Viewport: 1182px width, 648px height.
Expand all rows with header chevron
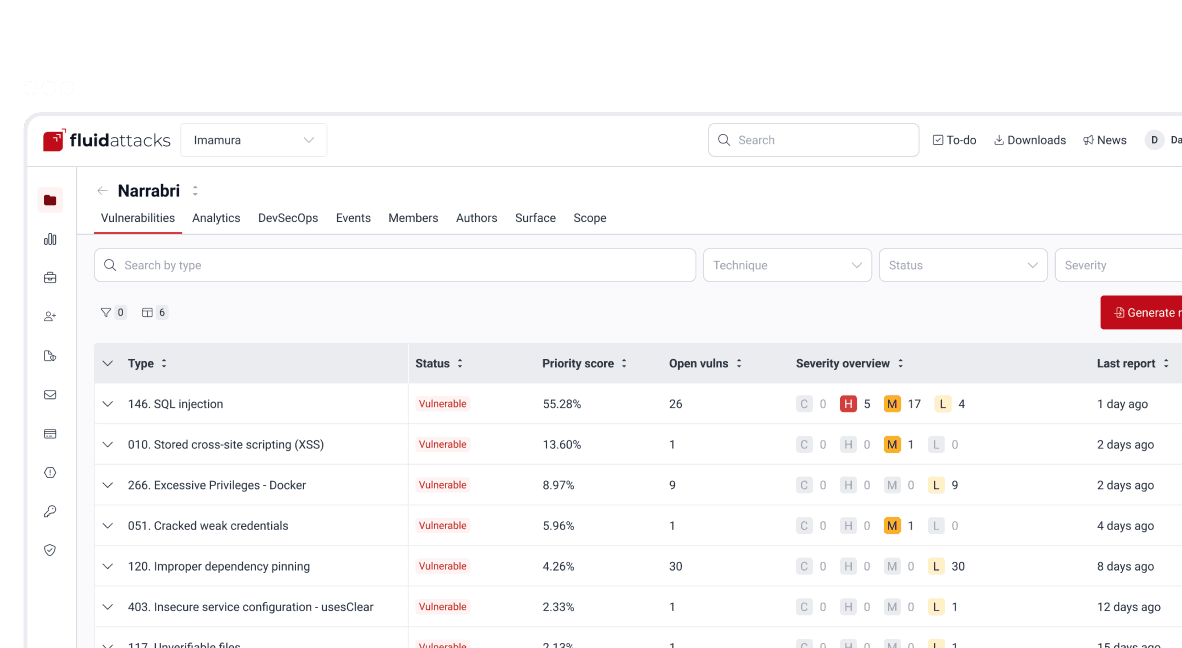coord(108,363)
